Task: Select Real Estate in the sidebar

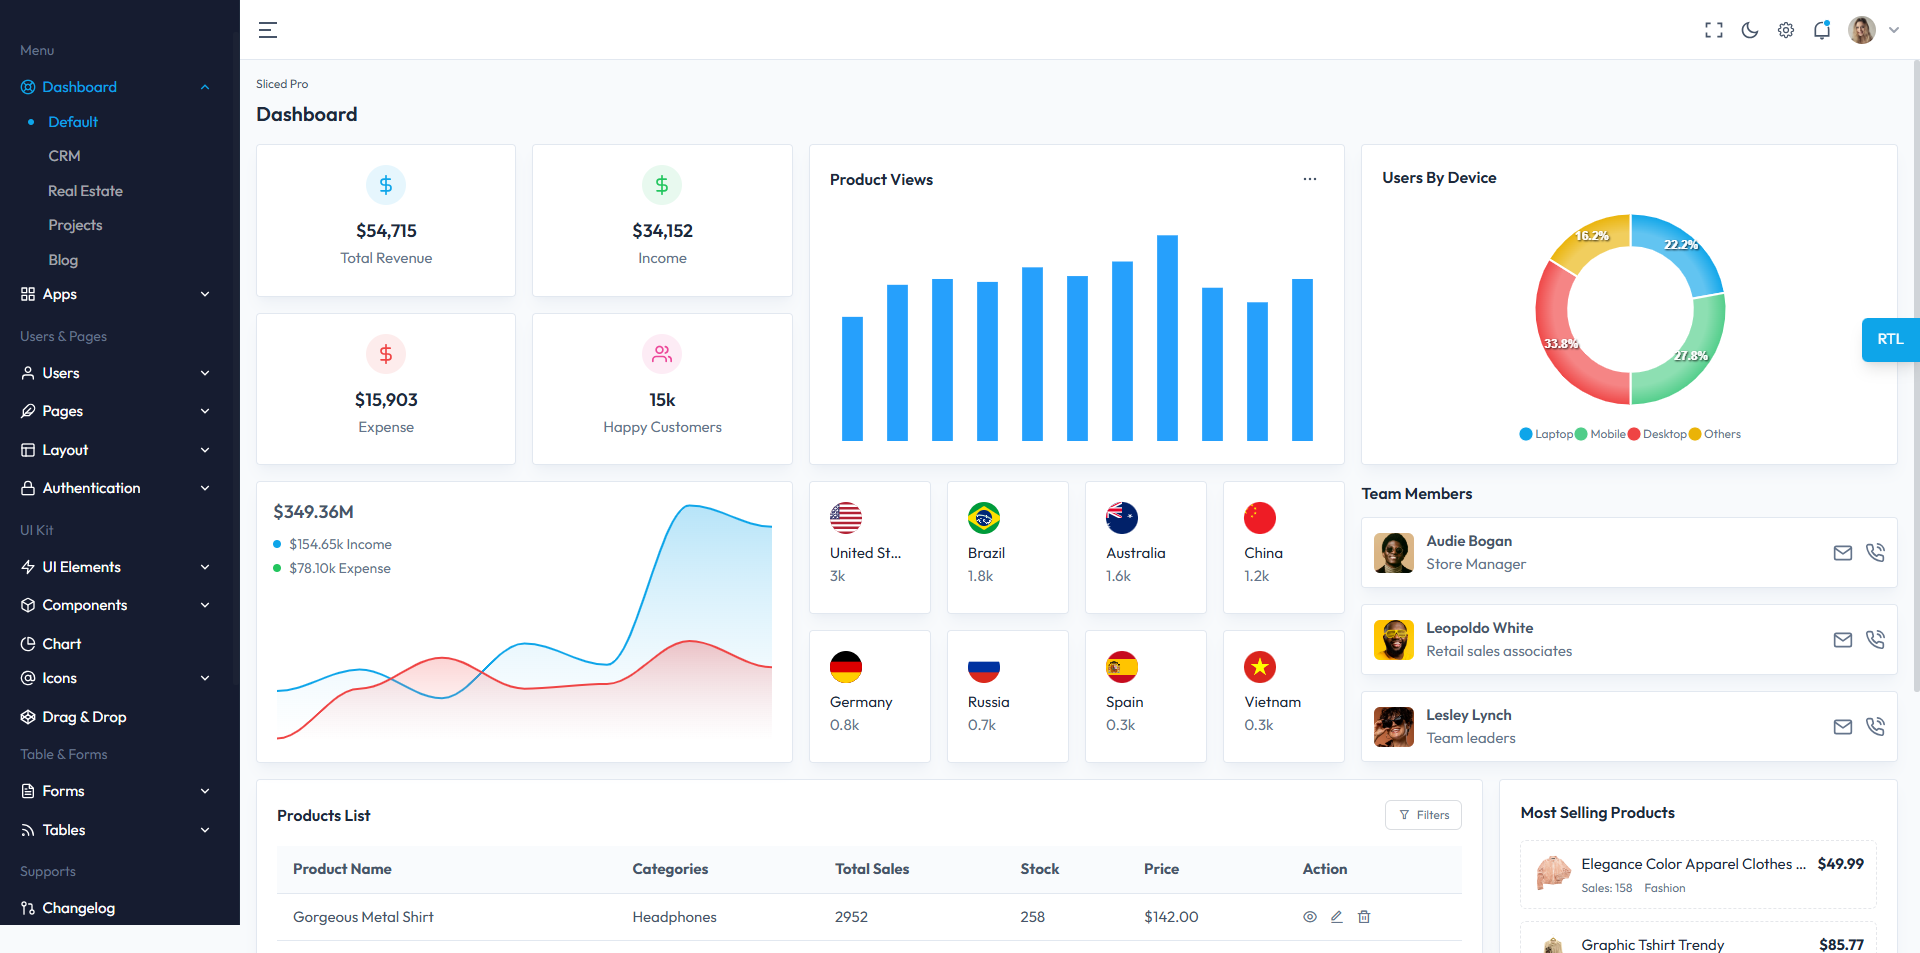Action: [85, 191]
